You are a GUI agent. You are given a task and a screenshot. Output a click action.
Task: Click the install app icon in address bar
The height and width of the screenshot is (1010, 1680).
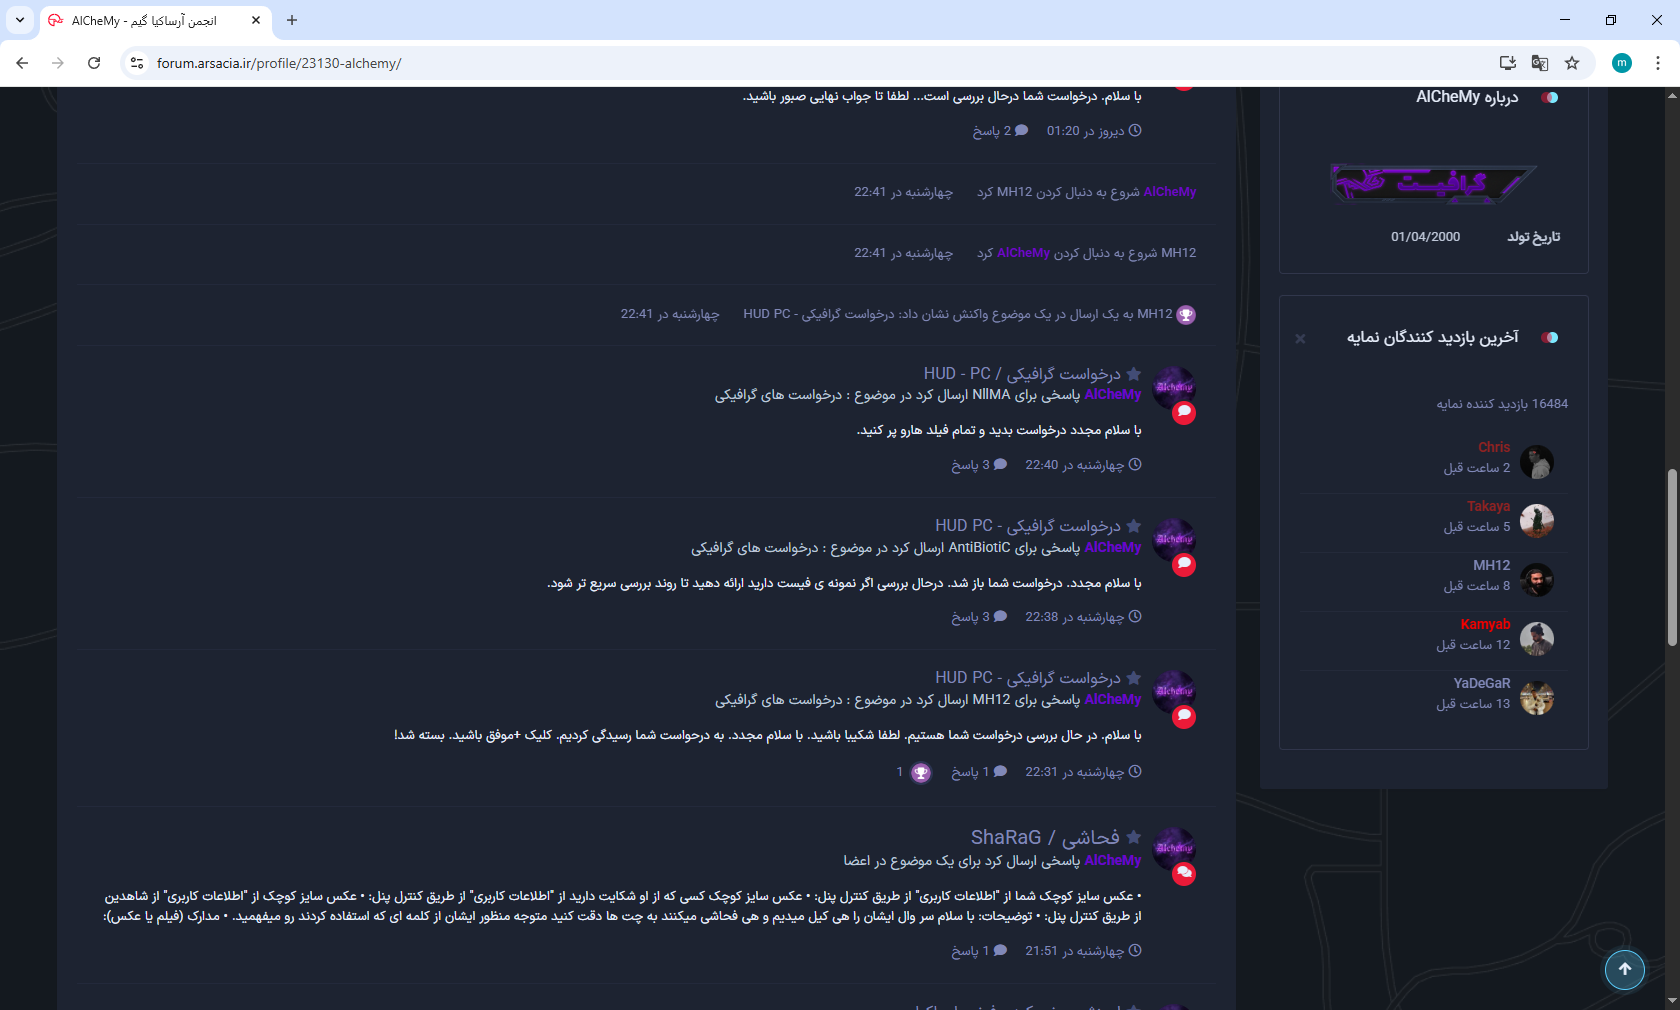(x=1507, y=63)
